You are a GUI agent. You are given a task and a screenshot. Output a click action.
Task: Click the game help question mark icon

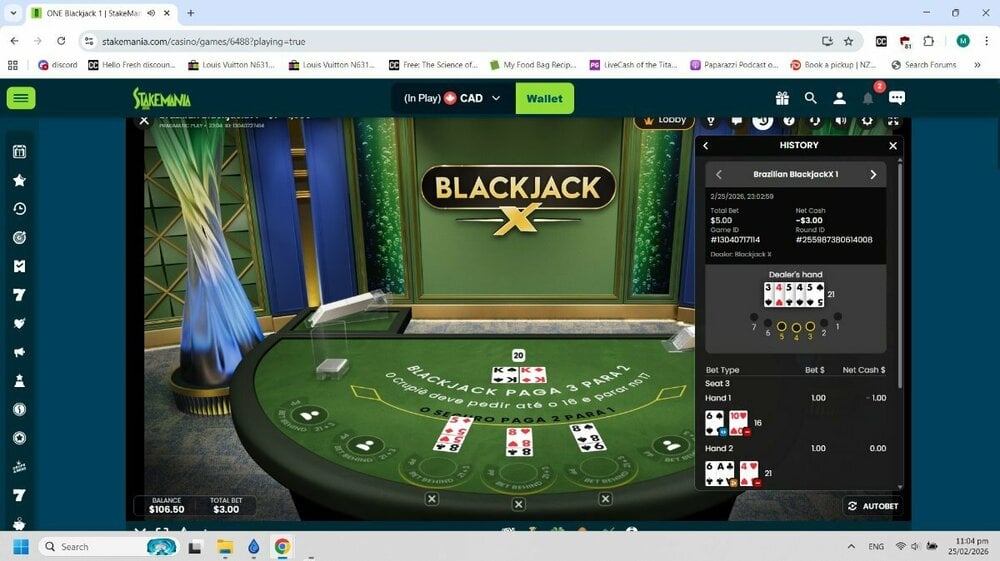coord(789,121)
